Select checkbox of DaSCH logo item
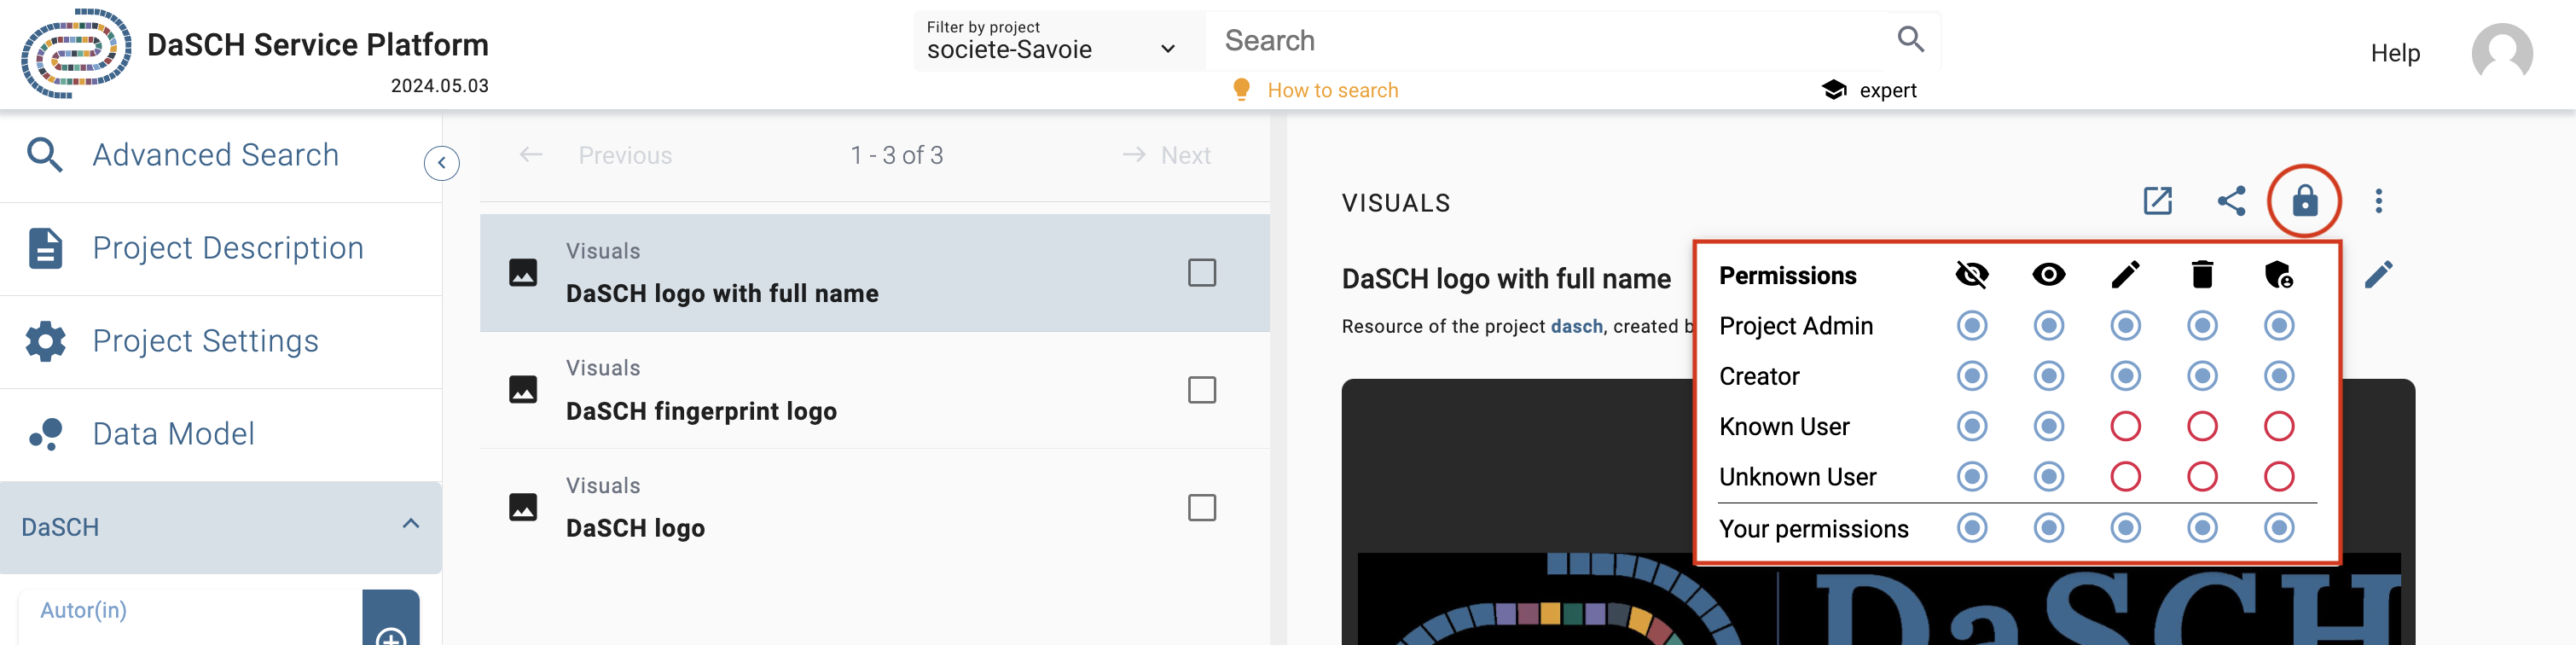Screen dimensions: 2576x645 tap(1201, 508)
